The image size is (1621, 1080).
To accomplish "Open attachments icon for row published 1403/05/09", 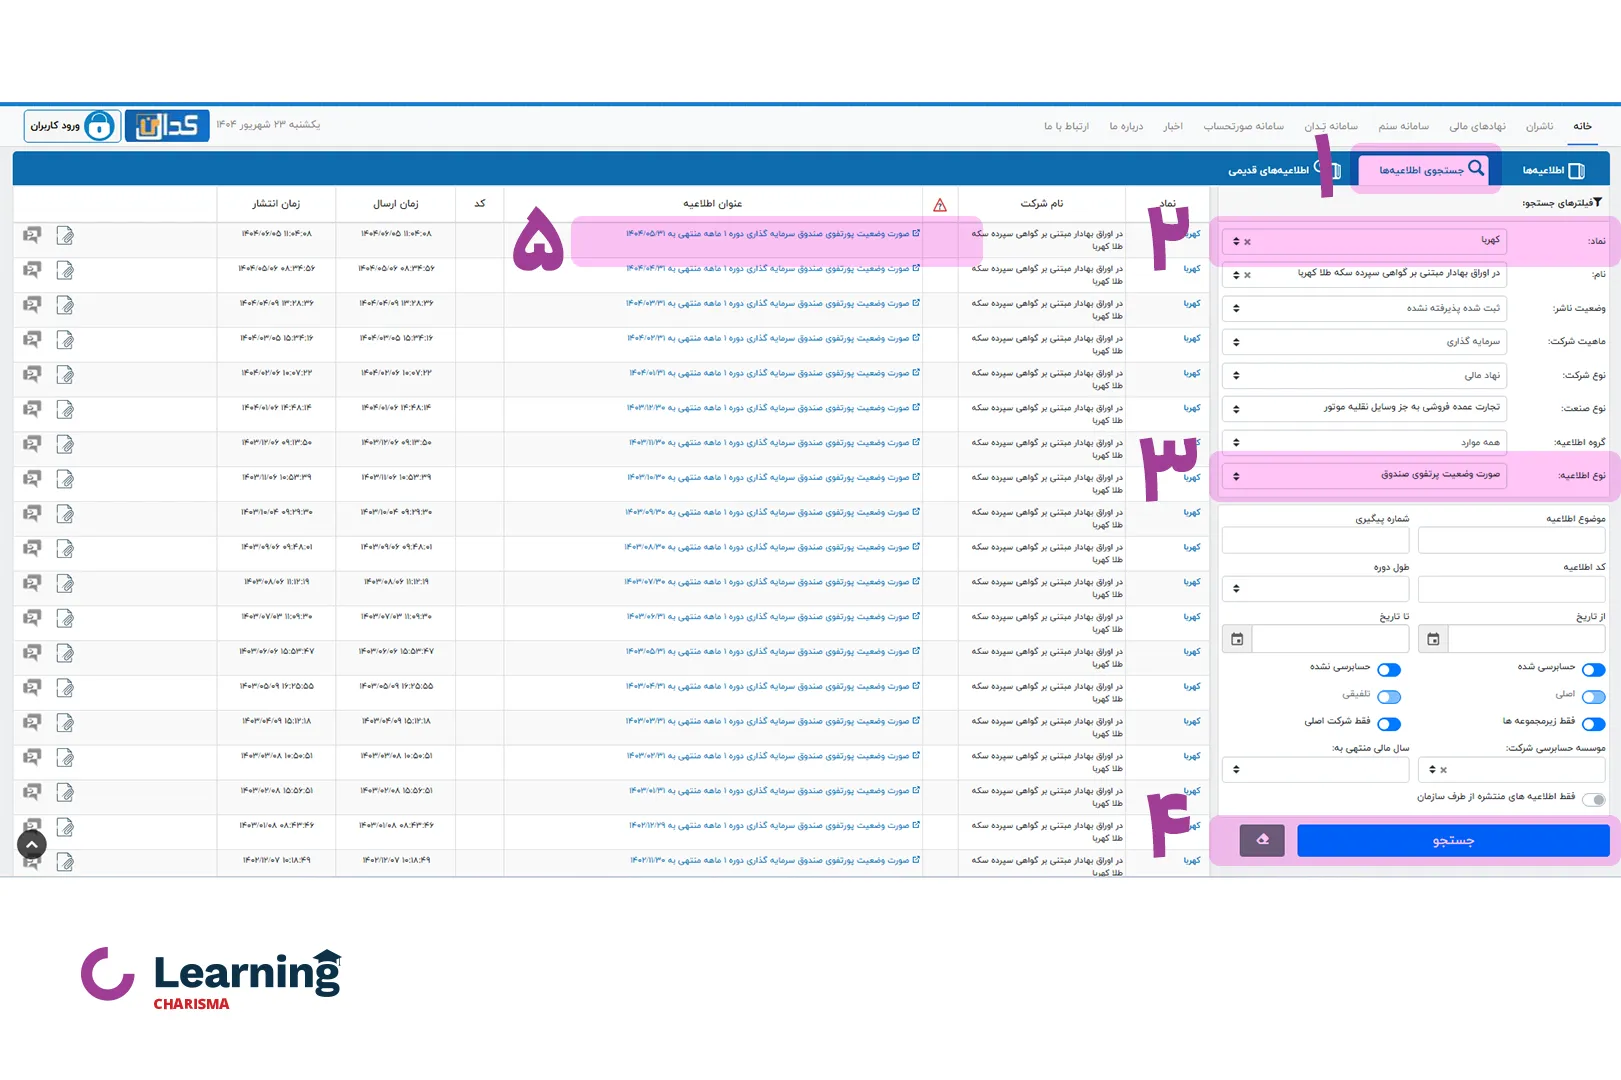I will tap(65, 688).
